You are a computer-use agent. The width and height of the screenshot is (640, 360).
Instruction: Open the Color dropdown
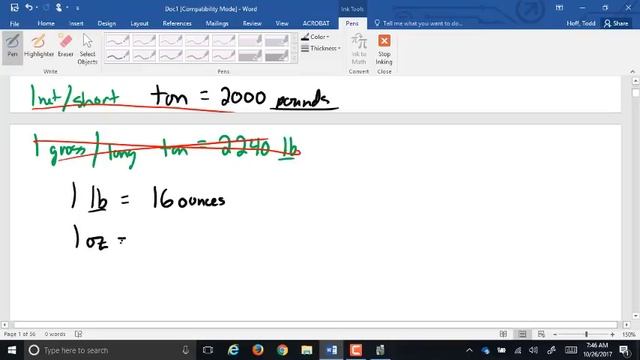pos(315,37)
